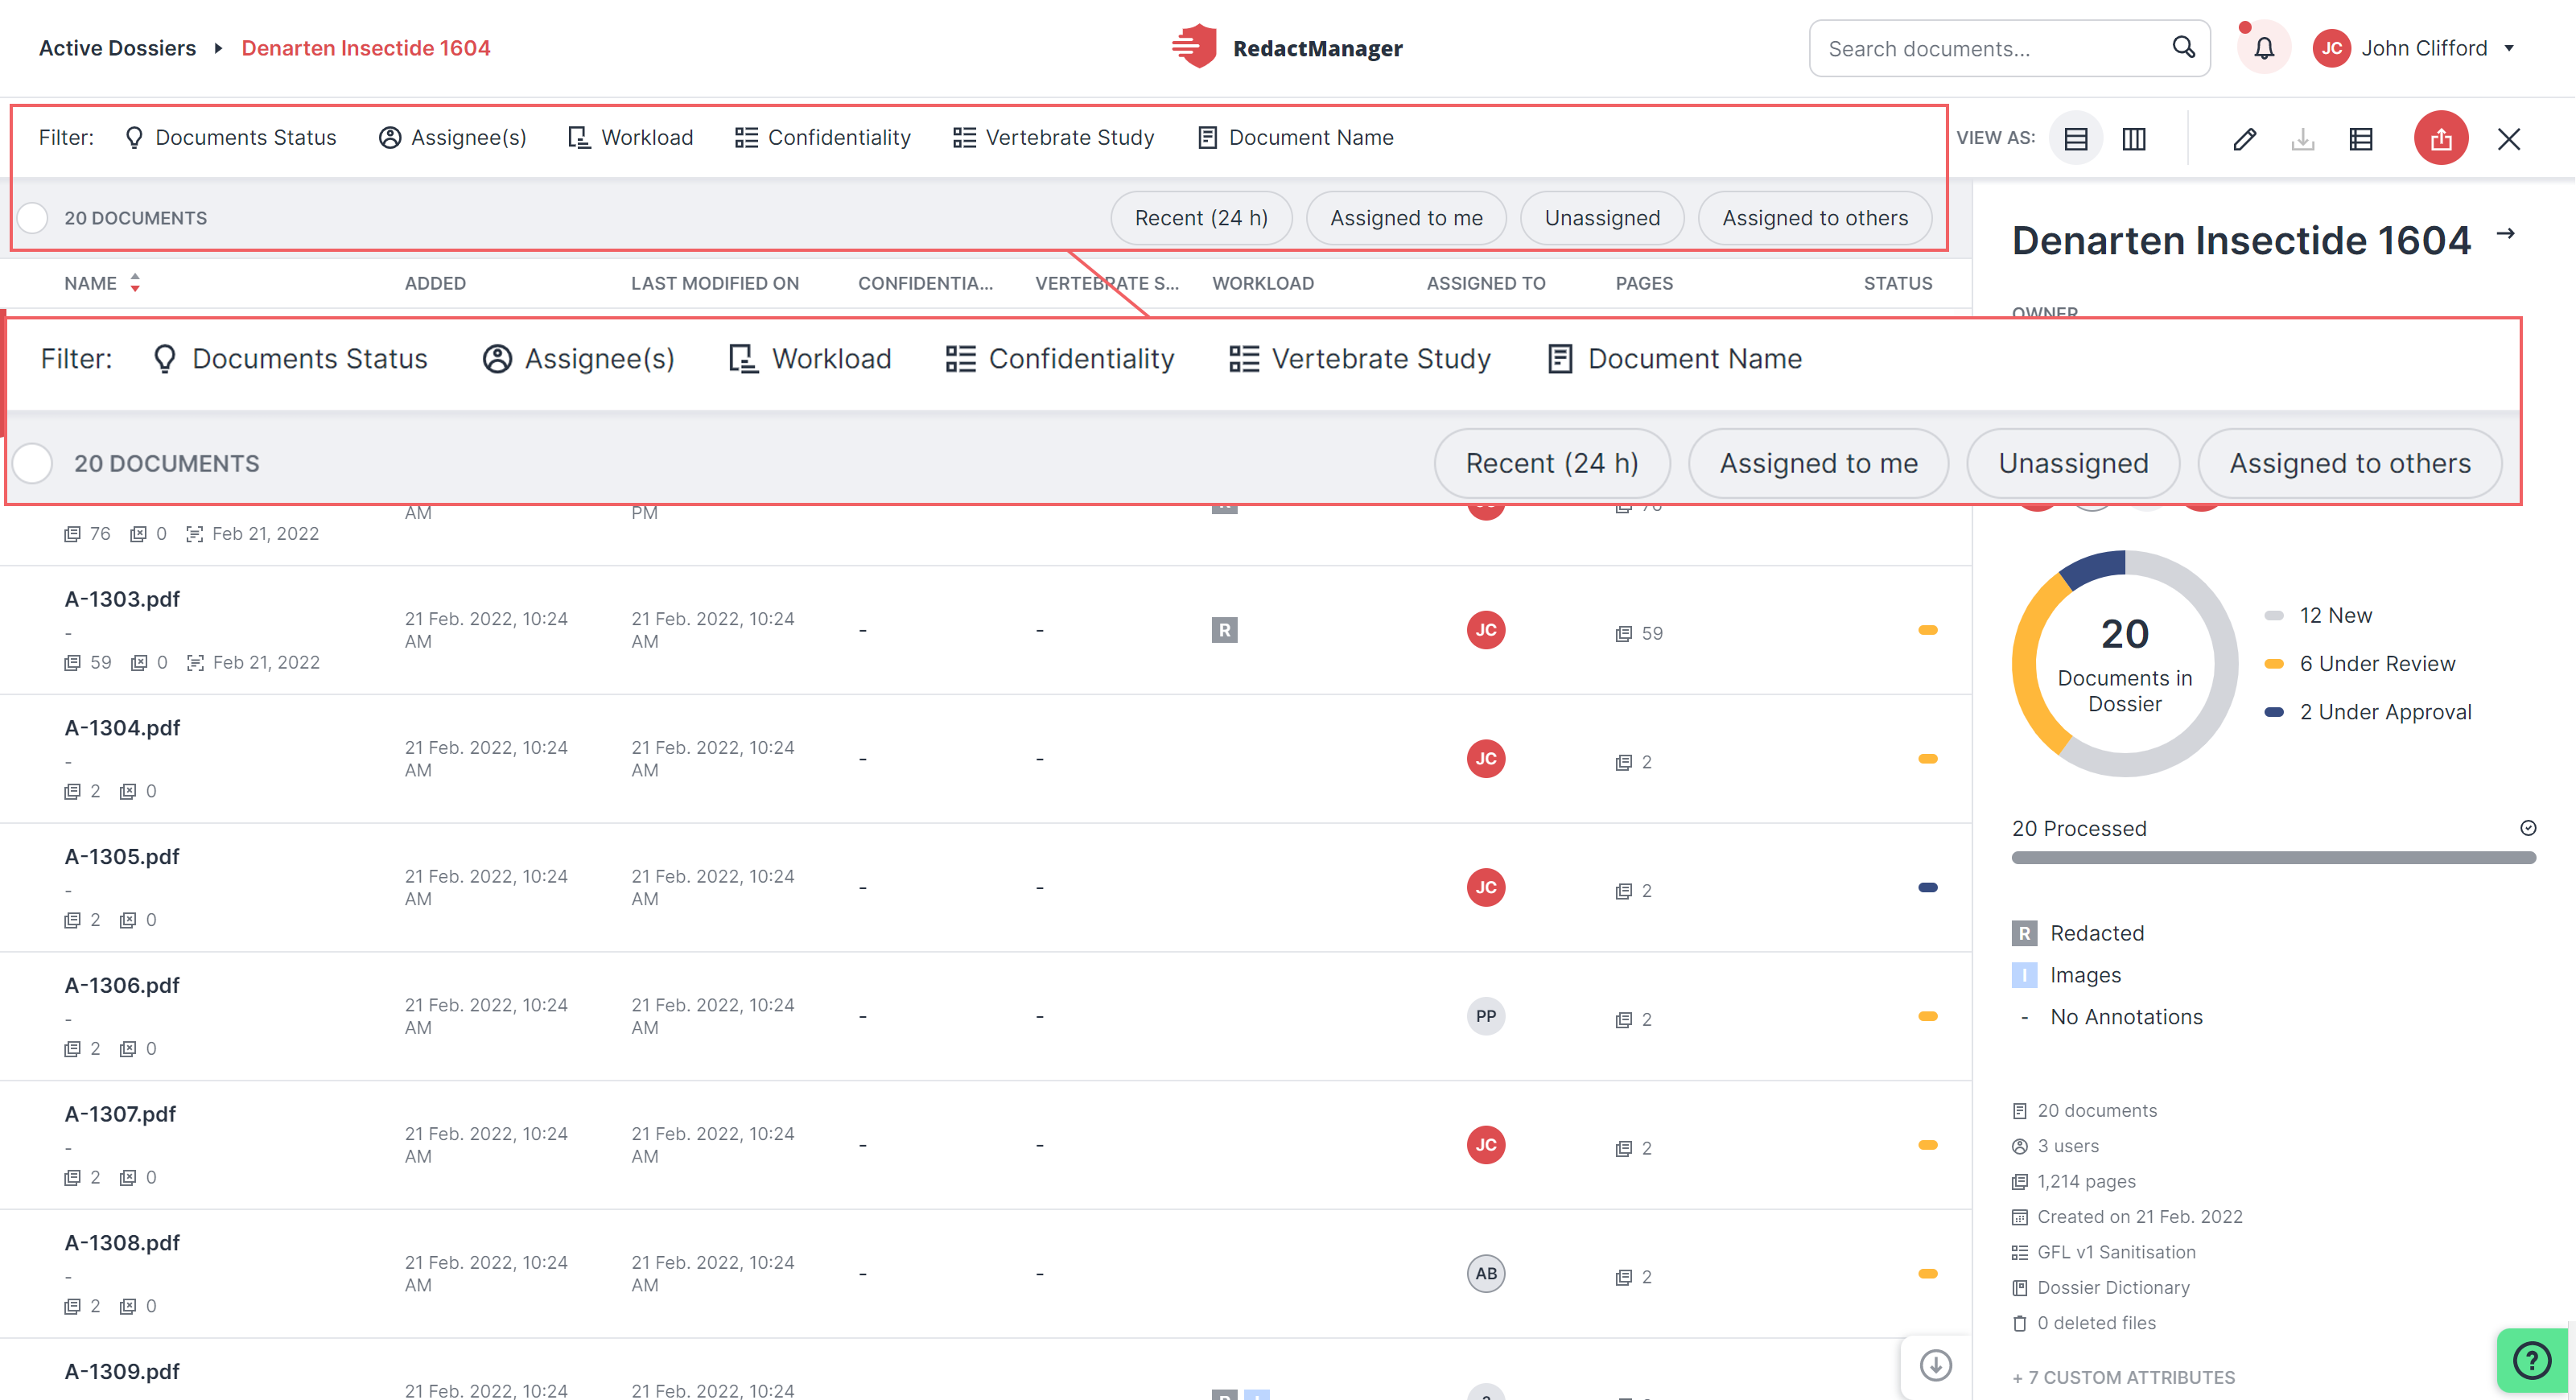Toggle Recent (24 h) chip in the smaller top bar
2576x1400 pixels.
coord(1201,218)
